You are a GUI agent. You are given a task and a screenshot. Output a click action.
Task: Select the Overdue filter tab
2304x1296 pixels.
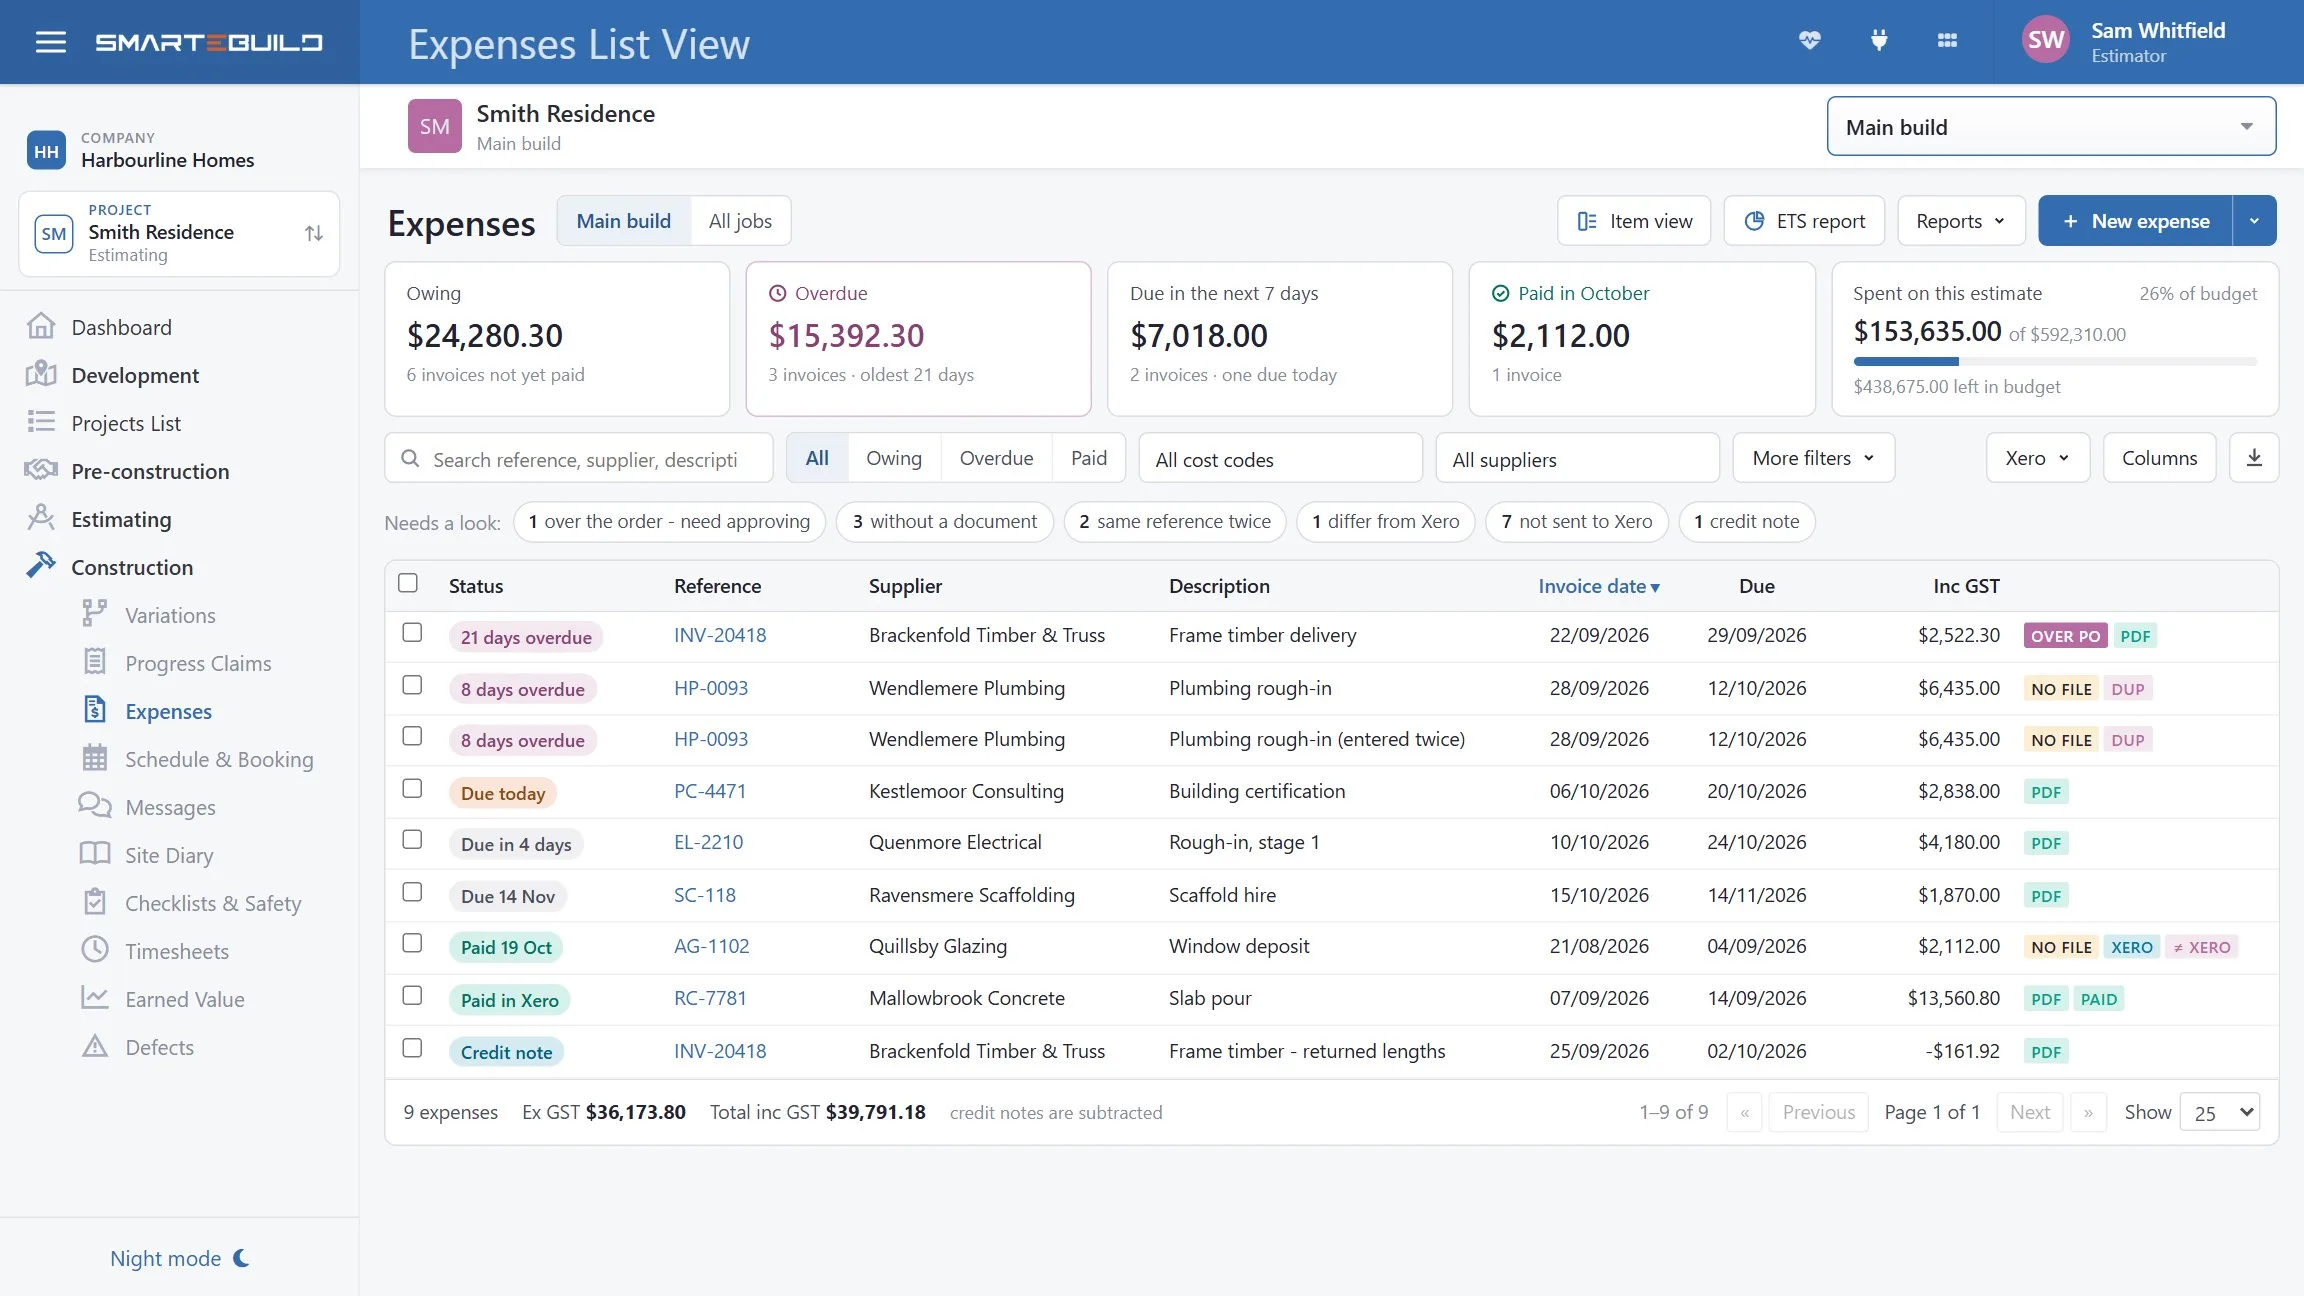(996, 458)
